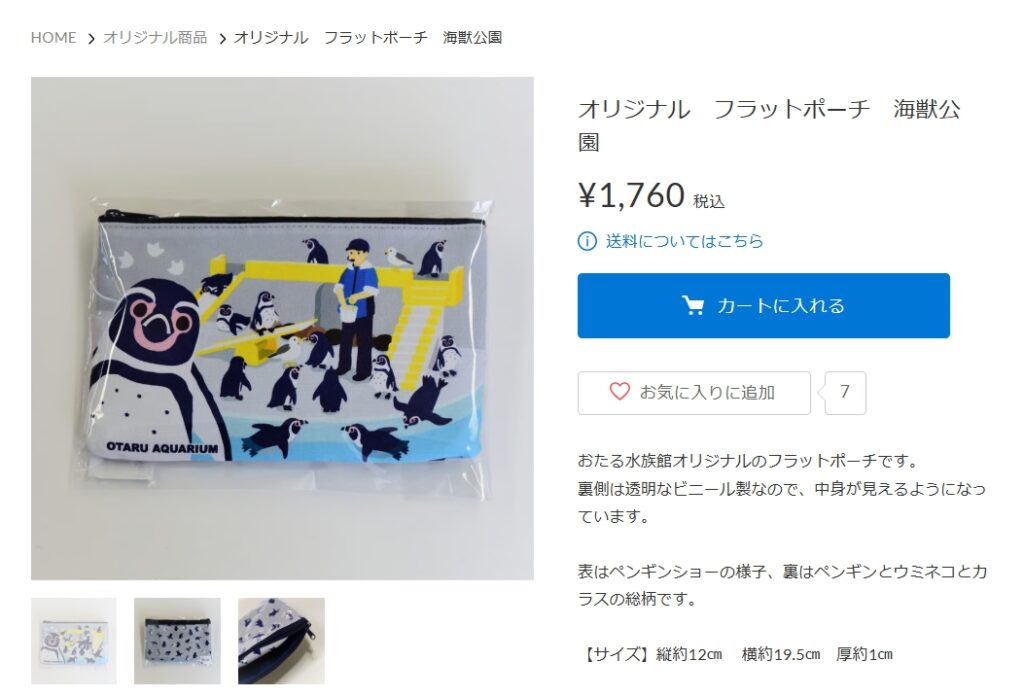Click the info circle icon beside shipping link

point(587,242)
